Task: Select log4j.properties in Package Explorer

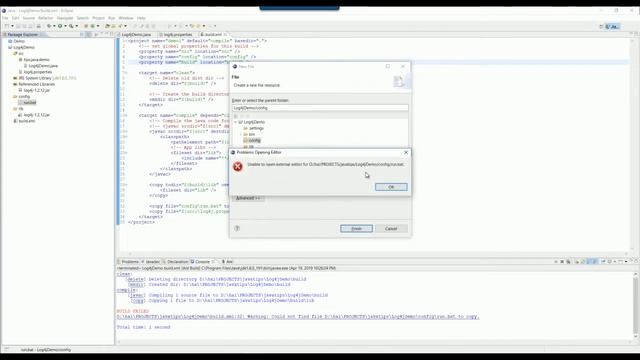Action: pyautogui.click(x=38, y=72)
